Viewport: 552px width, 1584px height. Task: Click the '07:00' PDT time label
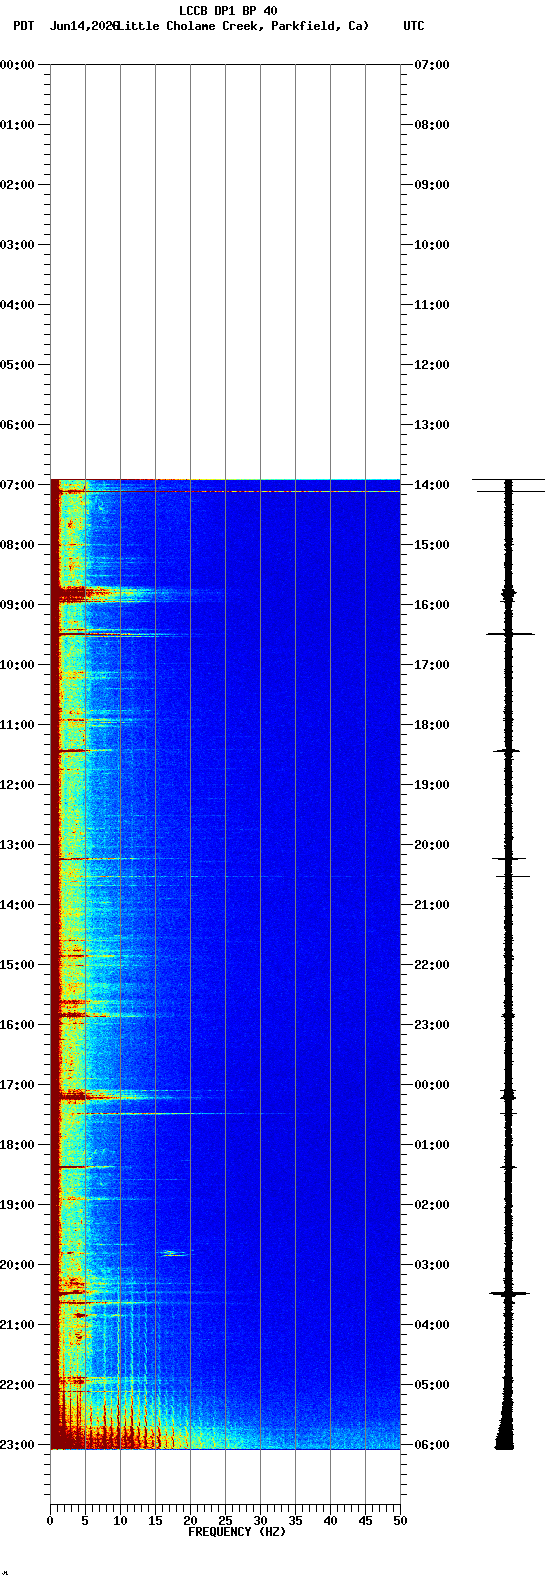19,485
